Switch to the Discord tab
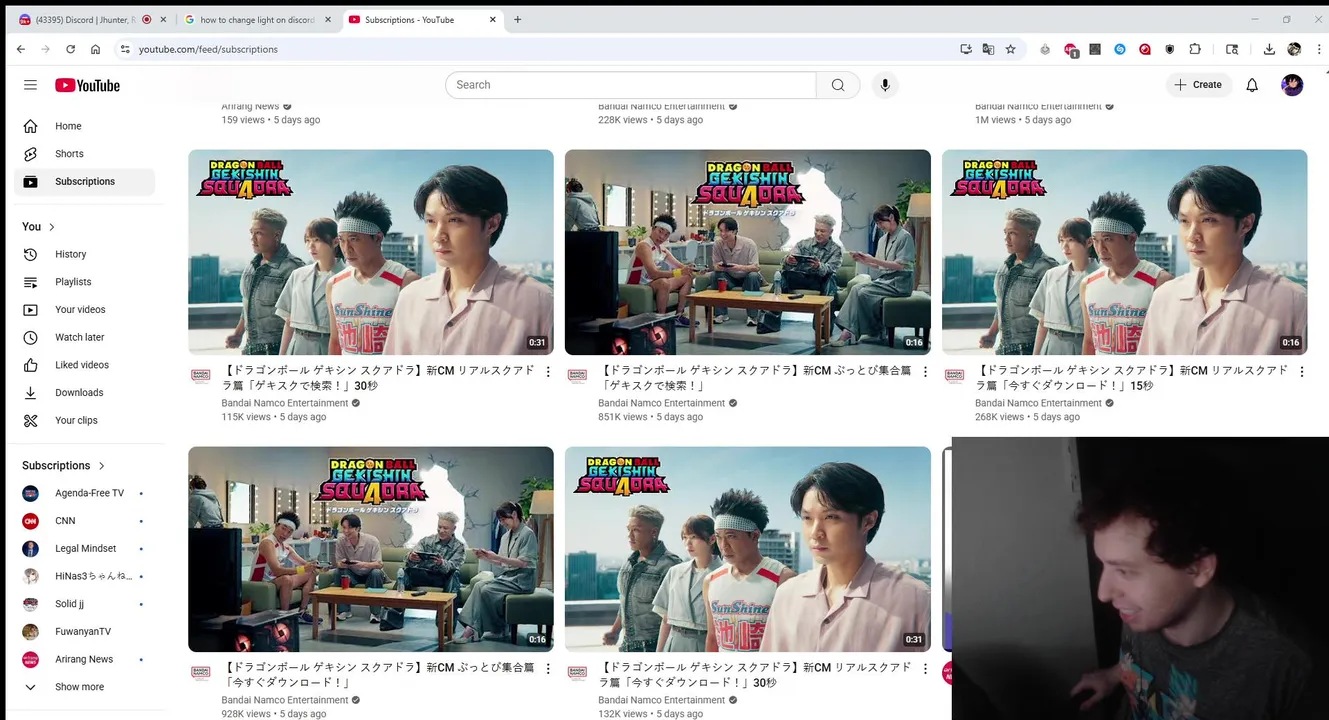This screenshot has height=720, width=1329. click(90, 19)
